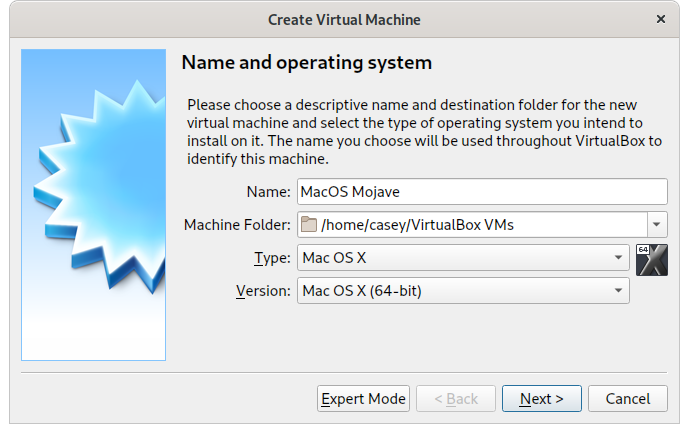Click the Name field containing MacOS Mojave
This screenshot has height=433, width=689.
pos(482,192)
